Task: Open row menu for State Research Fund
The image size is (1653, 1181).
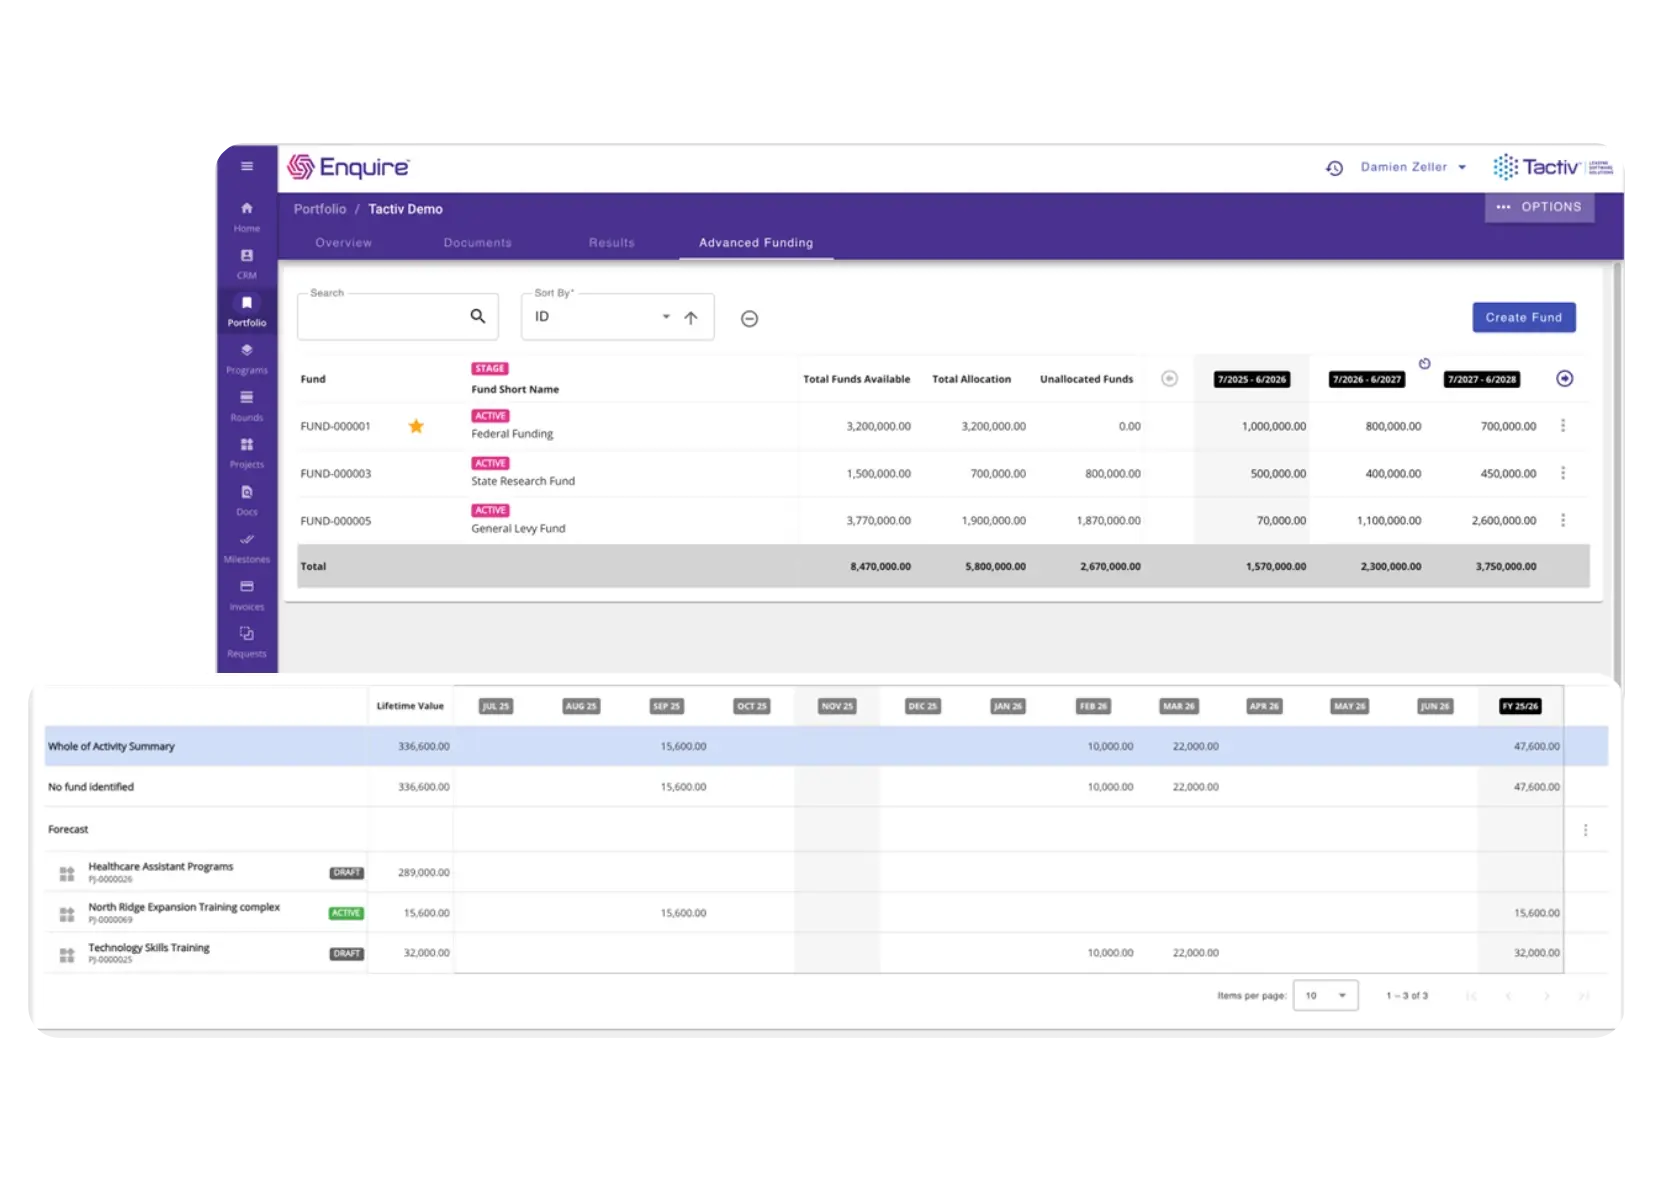Action: click(x=1563, y=473)
